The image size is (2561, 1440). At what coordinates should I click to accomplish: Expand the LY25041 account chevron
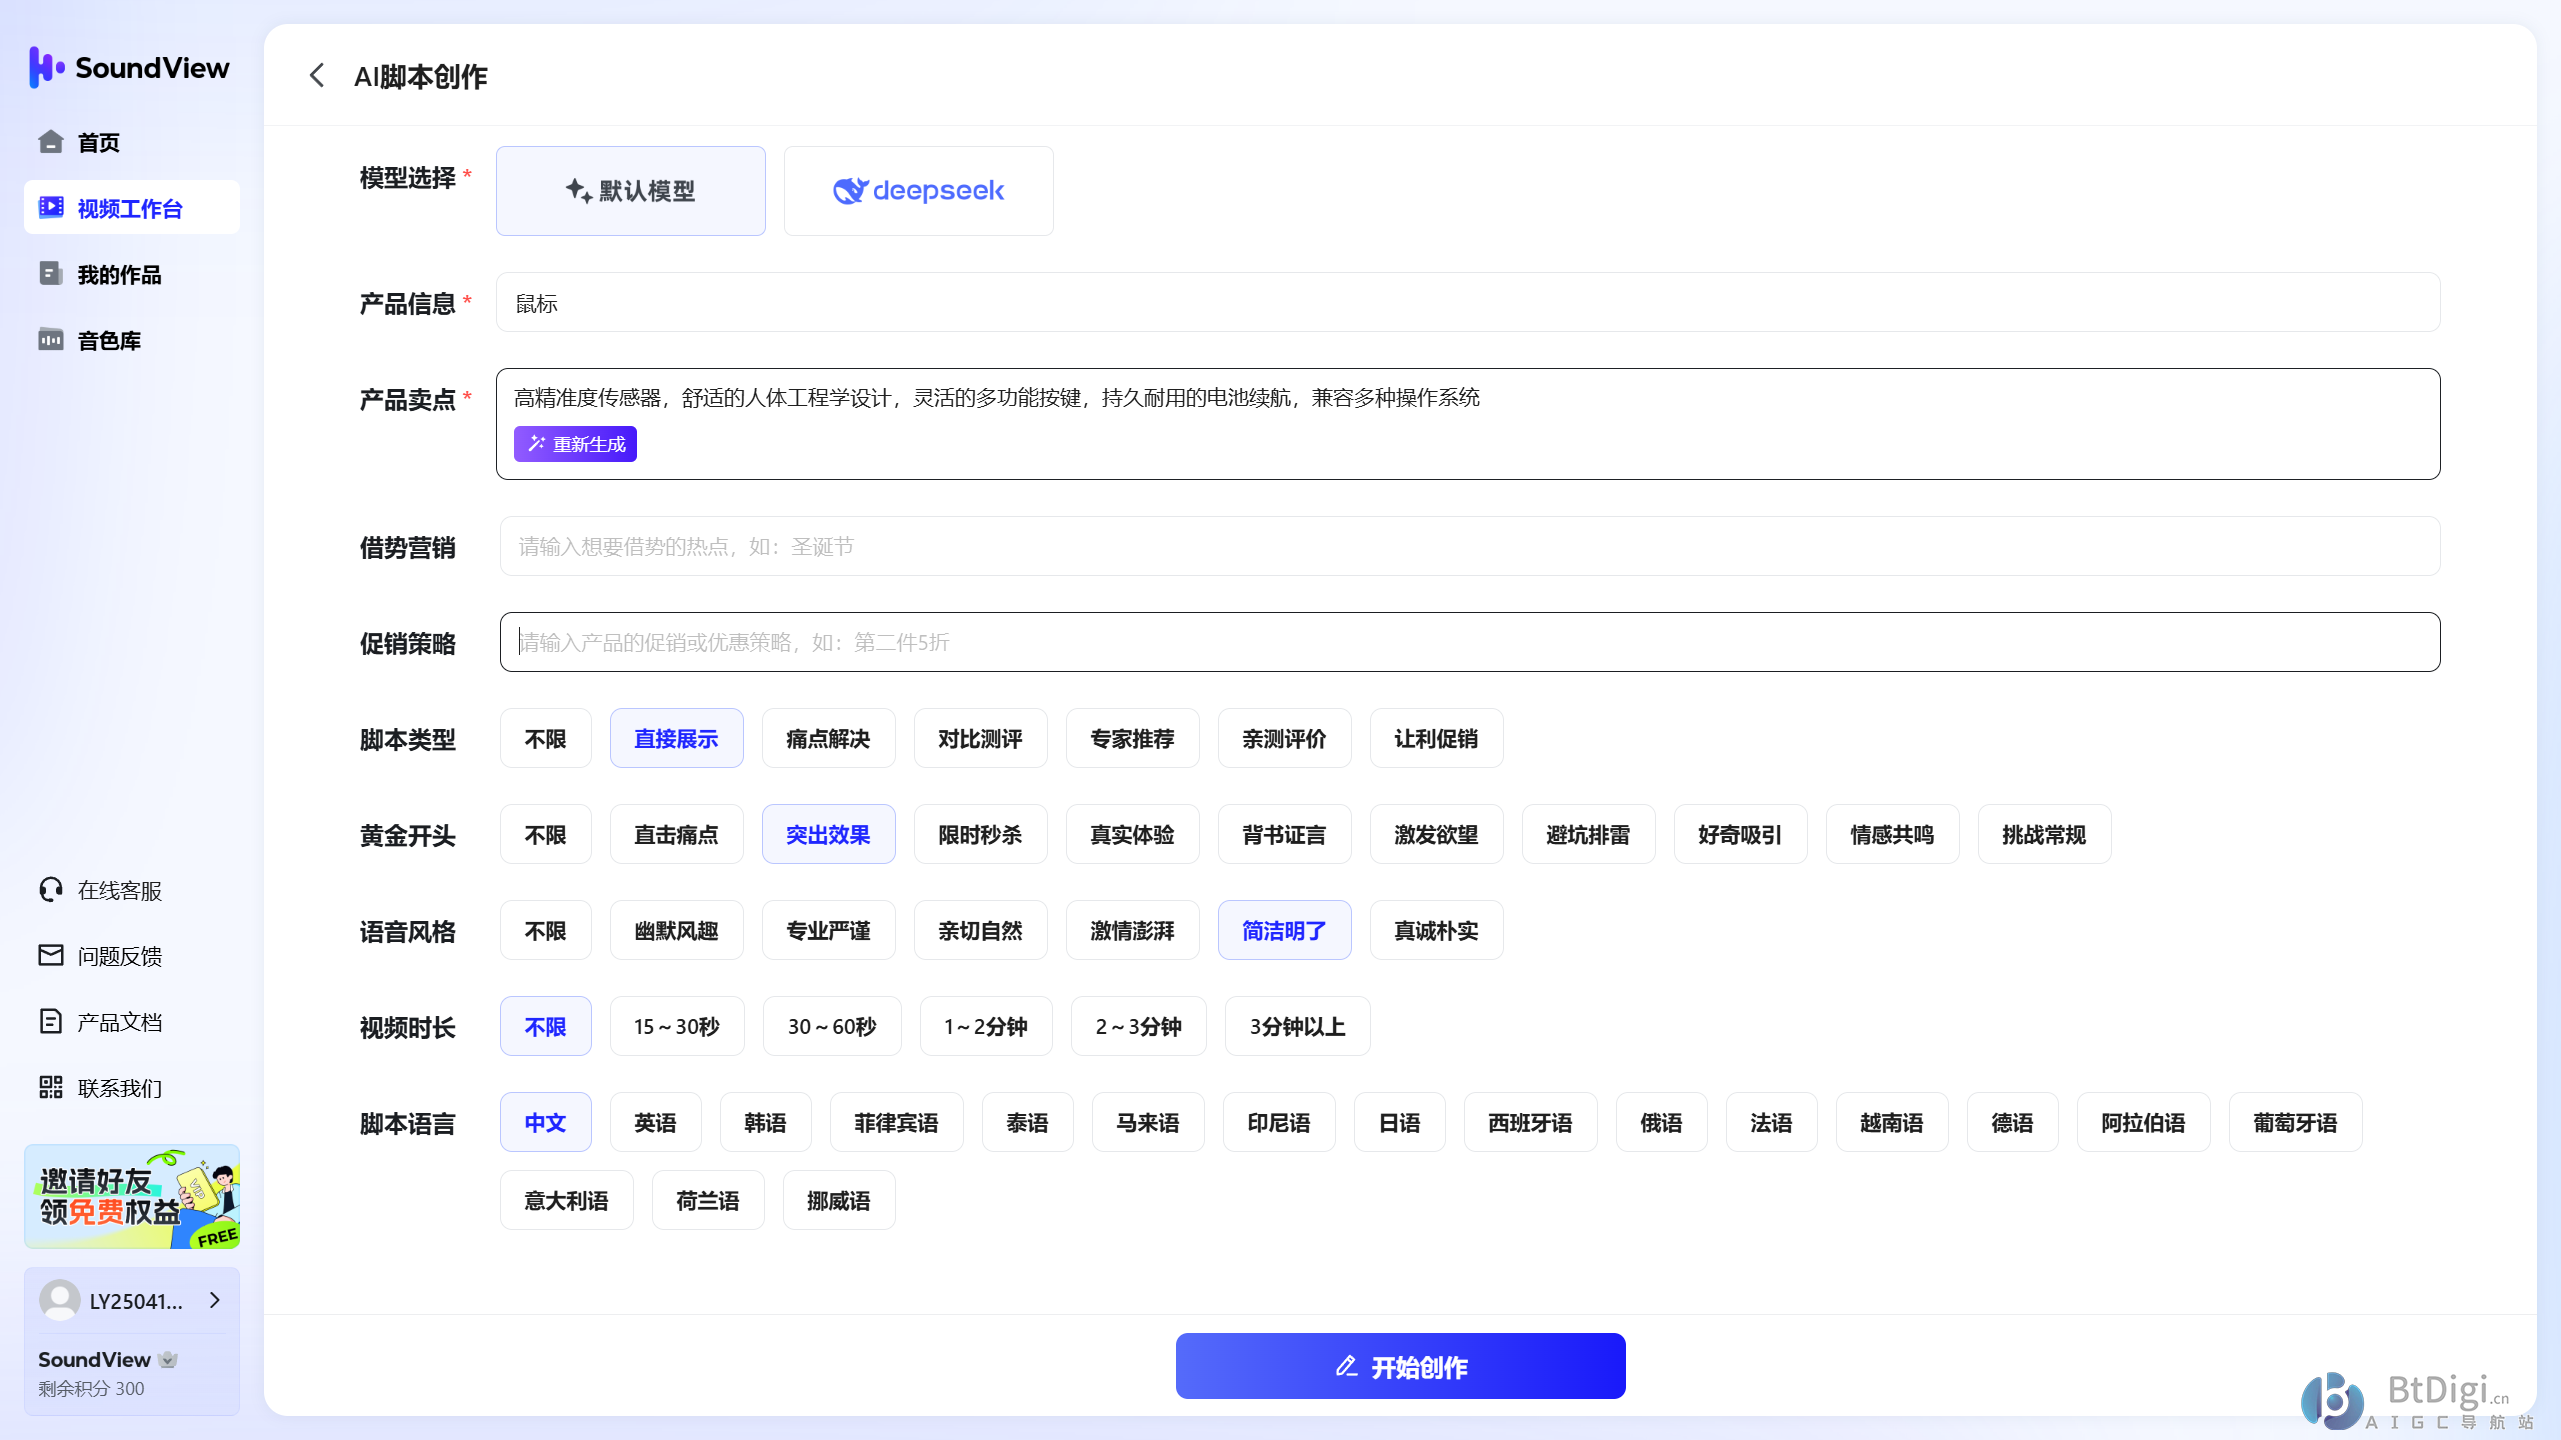214,1300
